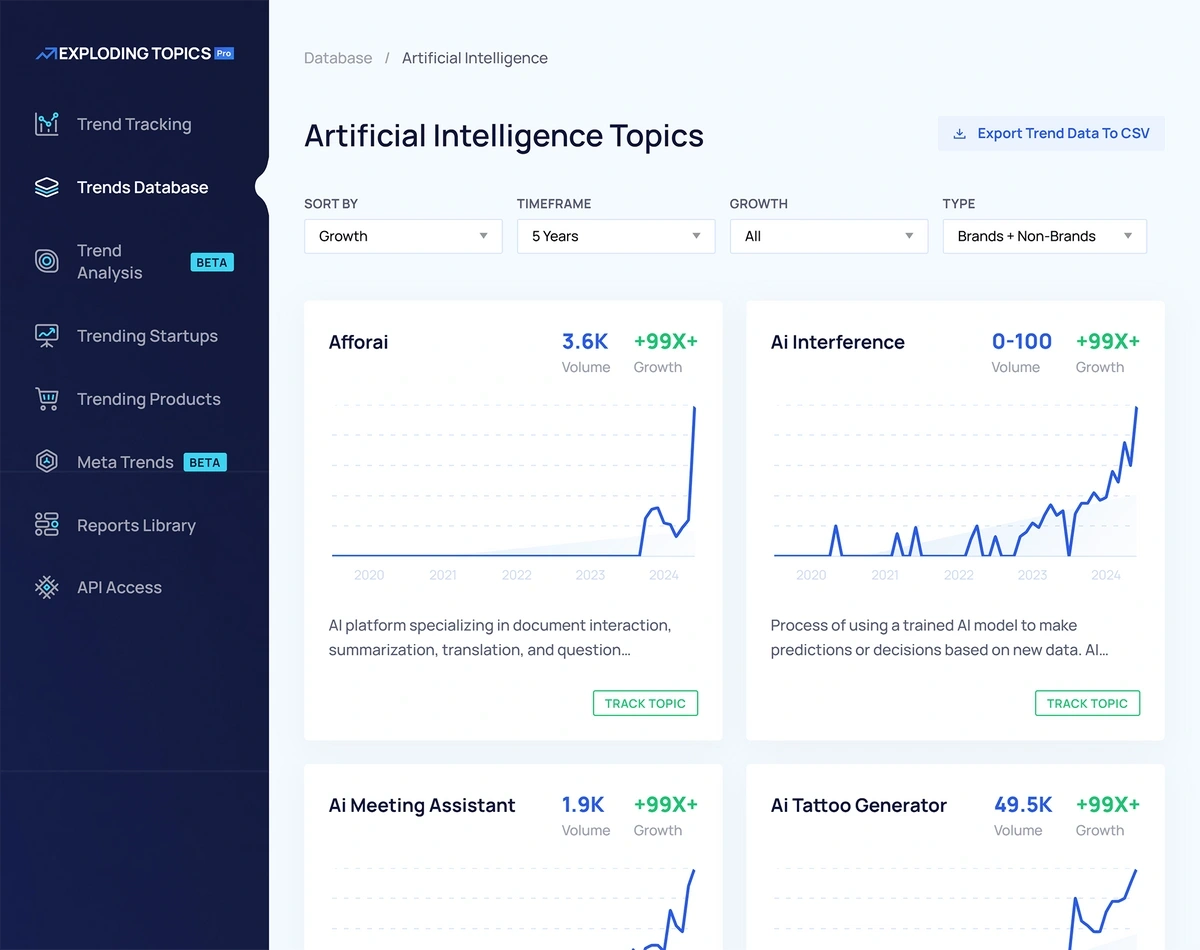The image size is (1200, 950).
Task: Click the download icon beside Export Trend Data
Action: click(959, 134)
